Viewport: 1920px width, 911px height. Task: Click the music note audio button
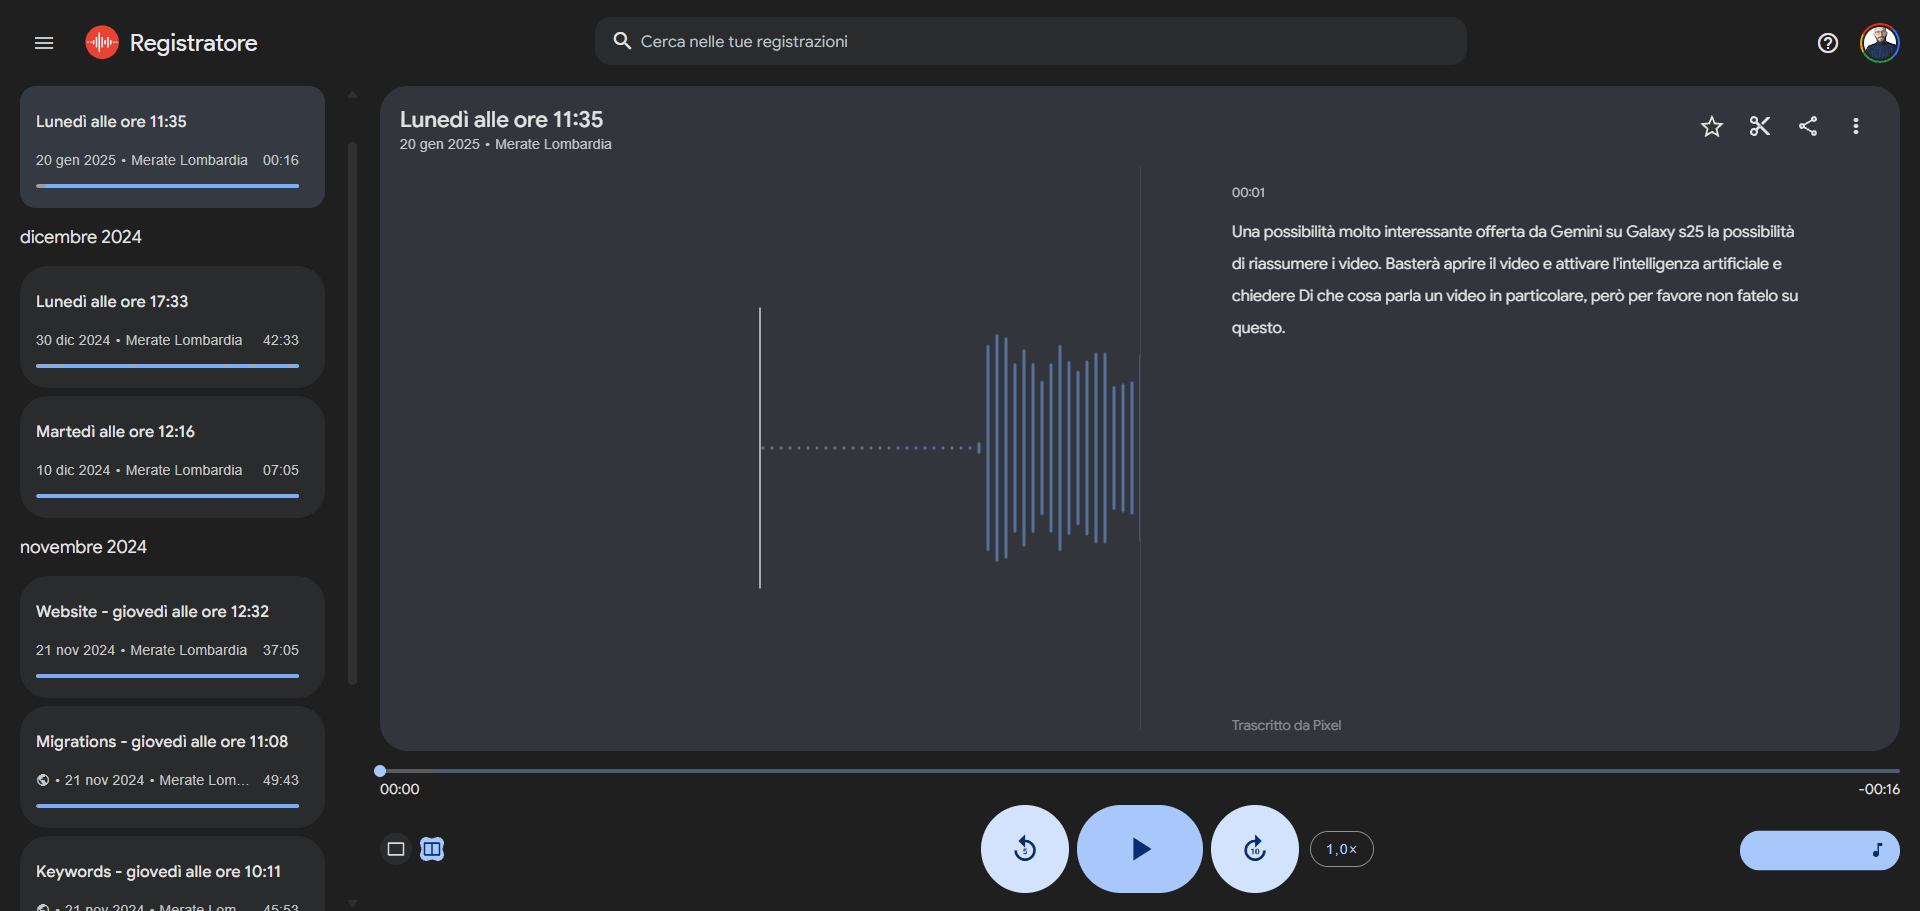(1878, 851)
